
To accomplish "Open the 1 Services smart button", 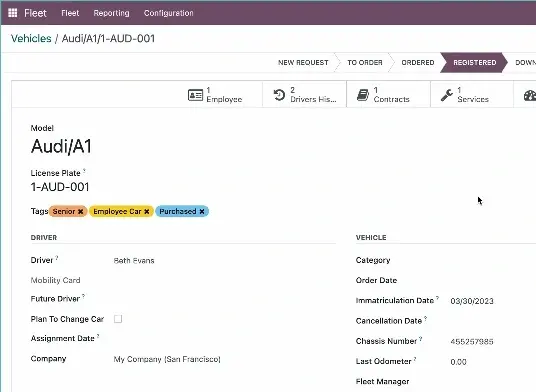I will pos(472,95).
